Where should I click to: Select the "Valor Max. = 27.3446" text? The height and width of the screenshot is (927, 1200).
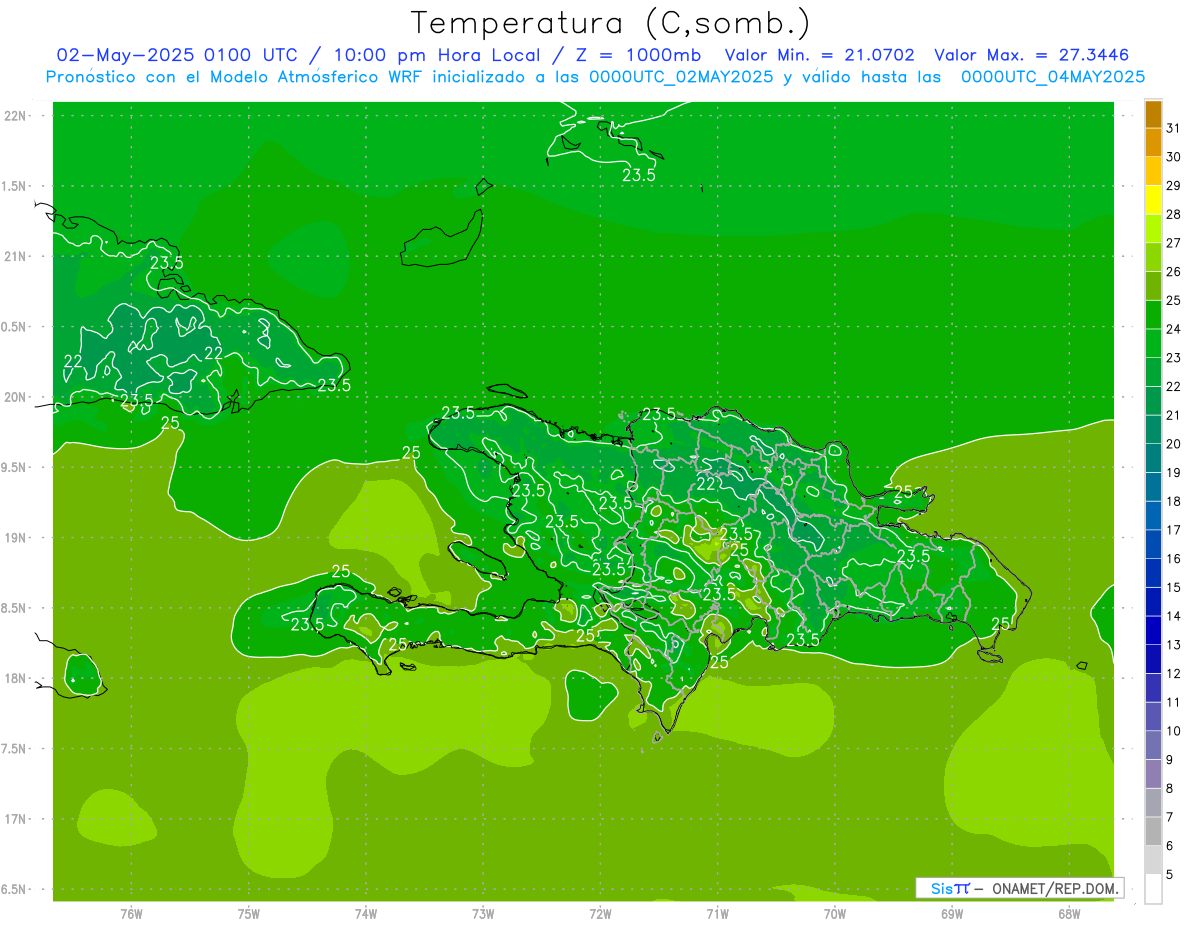point(1032,55)
